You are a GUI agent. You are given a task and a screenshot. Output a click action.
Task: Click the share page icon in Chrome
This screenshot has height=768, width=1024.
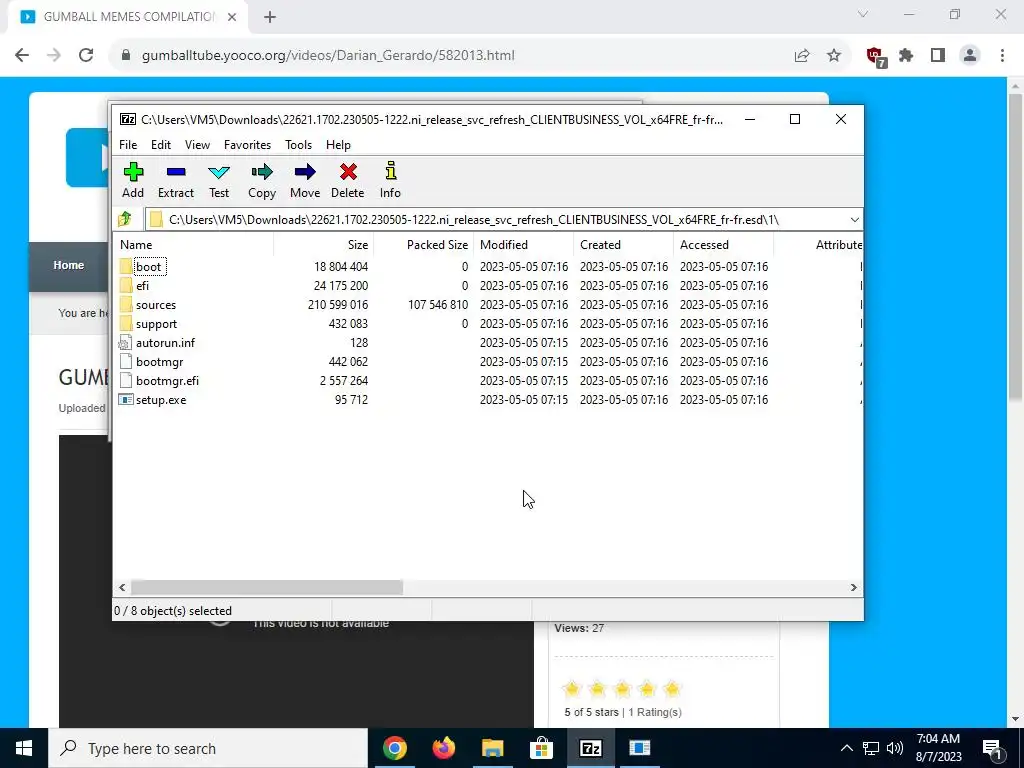coord(802,56)
